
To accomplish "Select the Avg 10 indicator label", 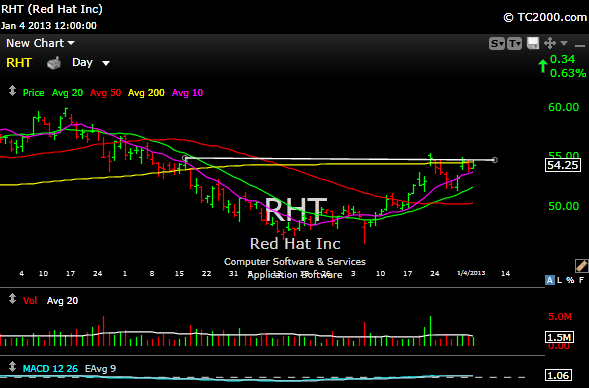I will (x=187, y=93).
